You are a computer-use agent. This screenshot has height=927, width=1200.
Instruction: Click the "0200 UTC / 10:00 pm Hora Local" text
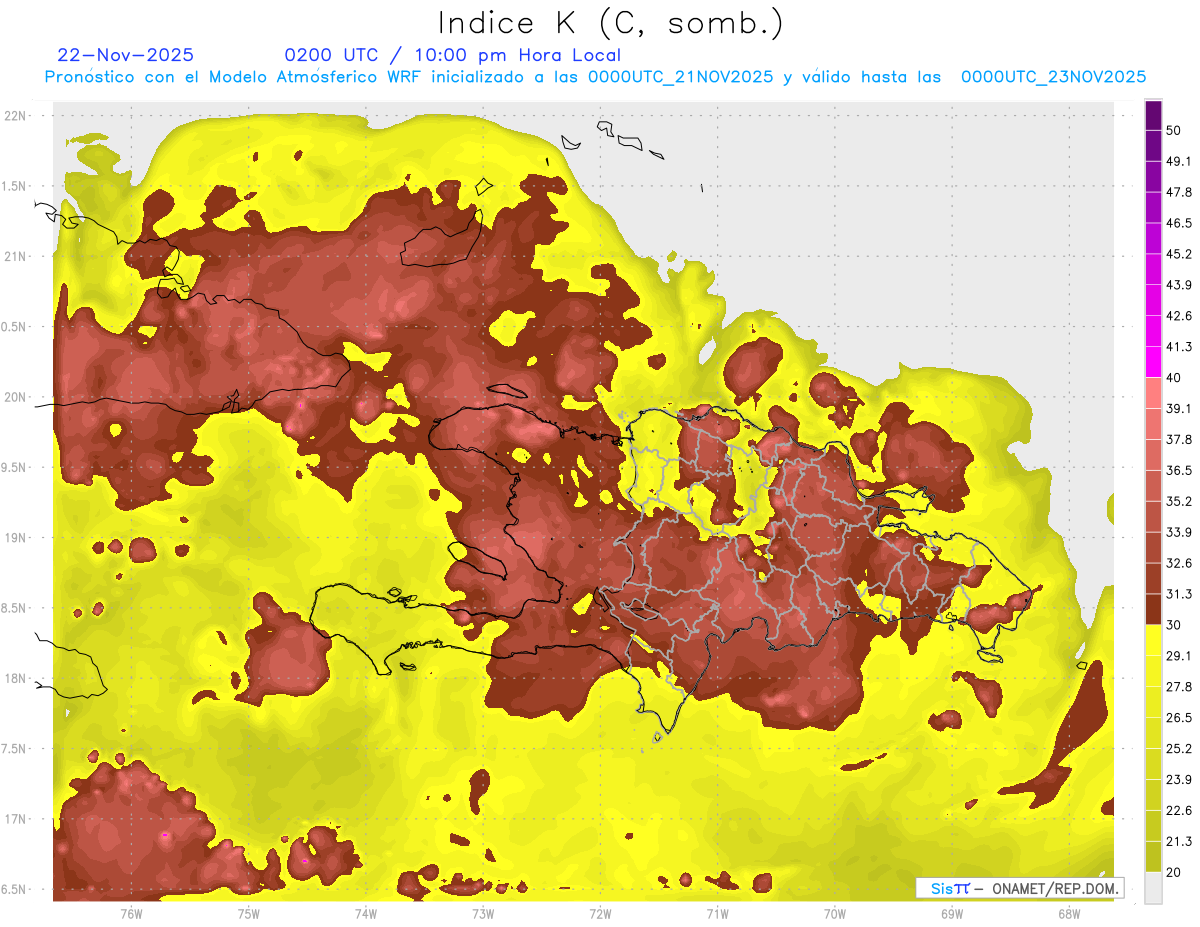click(452, 55)
